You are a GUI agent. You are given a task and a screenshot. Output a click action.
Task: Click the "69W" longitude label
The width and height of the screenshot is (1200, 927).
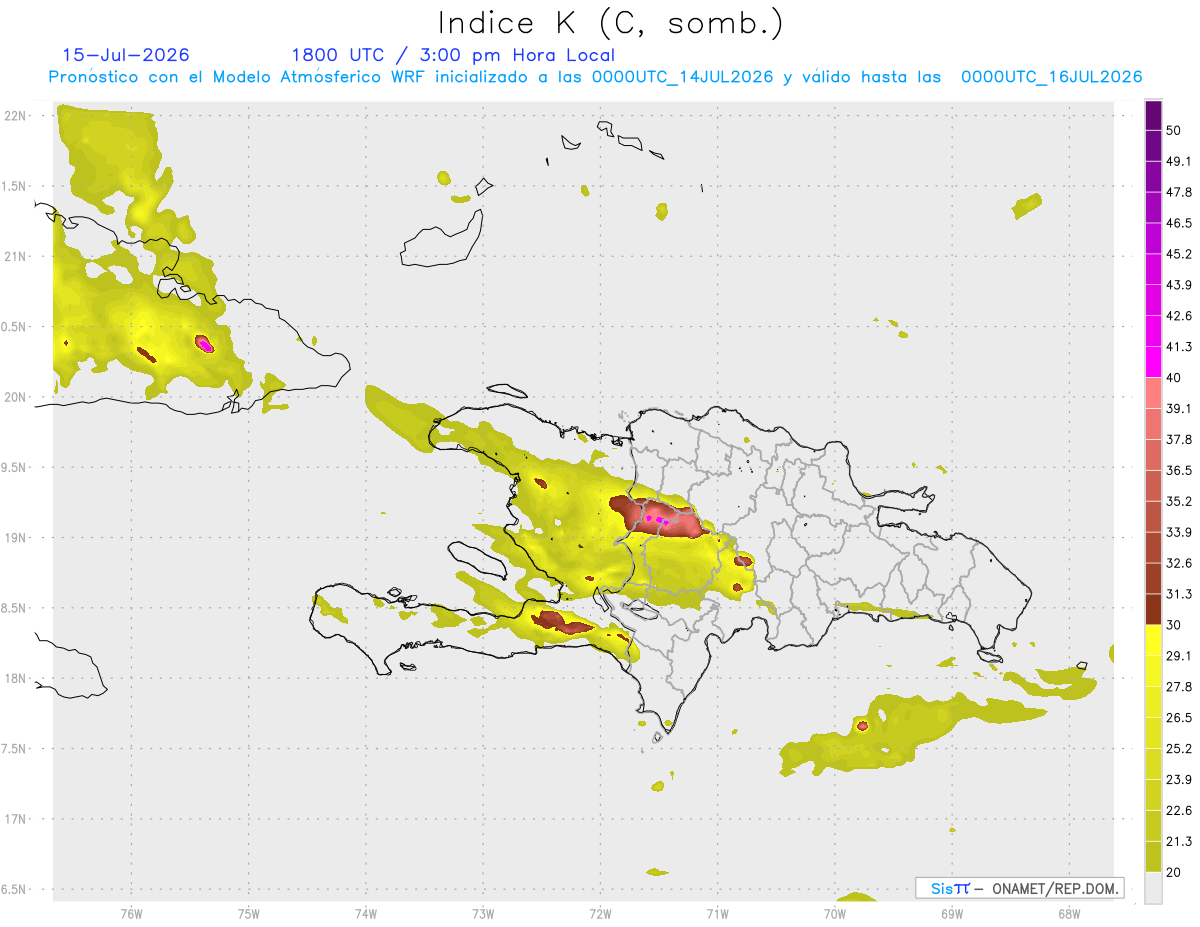951,913
